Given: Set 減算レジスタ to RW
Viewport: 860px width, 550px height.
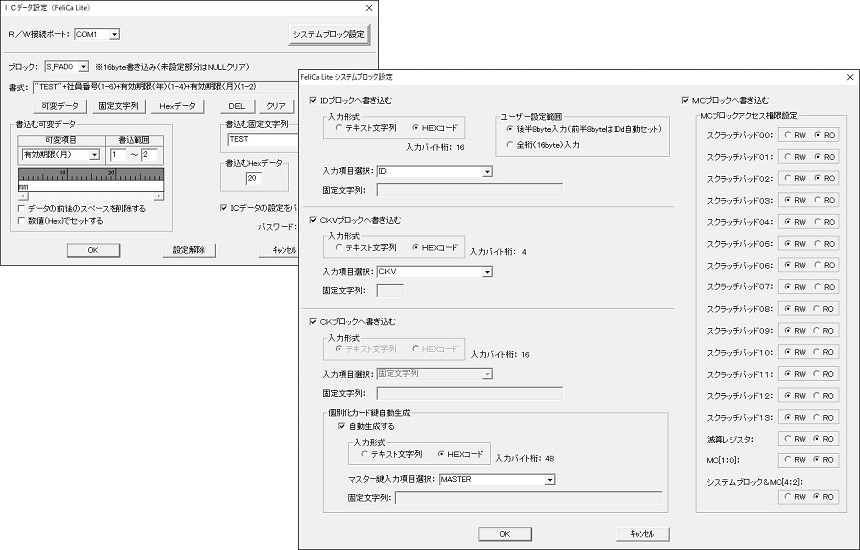Looking at the screenshot, I should click(788, 439).
